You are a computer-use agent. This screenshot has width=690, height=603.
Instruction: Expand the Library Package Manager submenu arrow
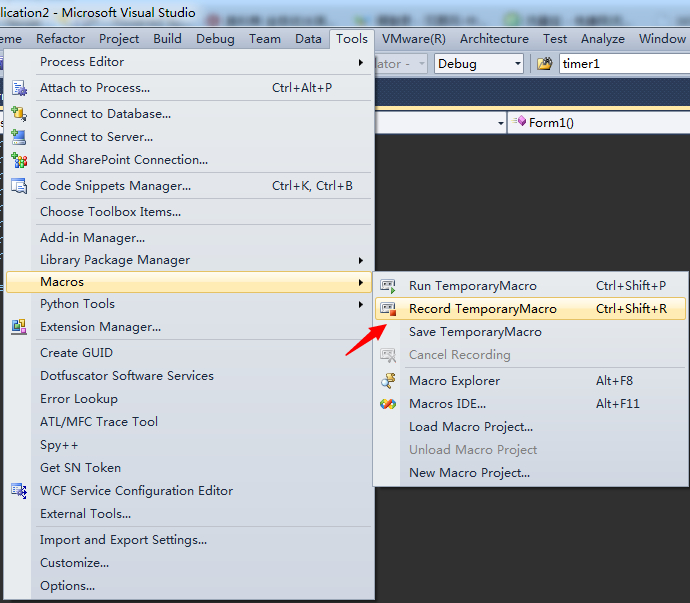(361, 261)
